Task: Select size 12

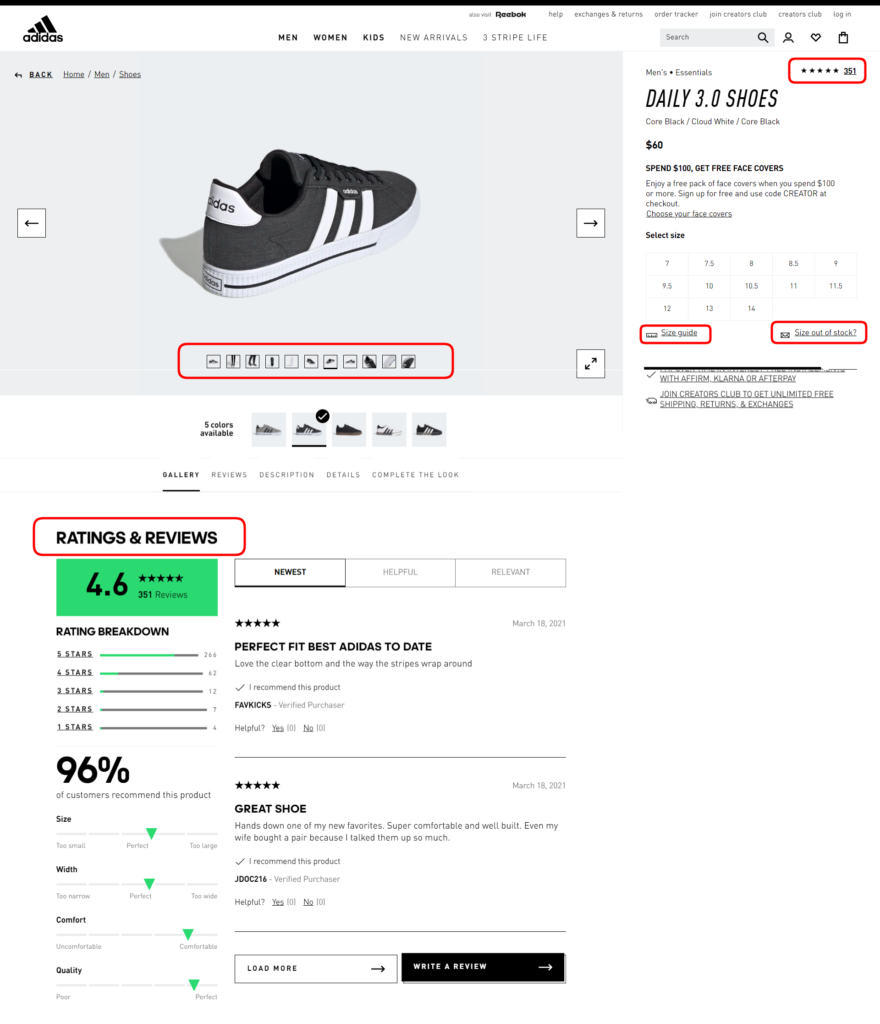Action: tap(666, 308)
